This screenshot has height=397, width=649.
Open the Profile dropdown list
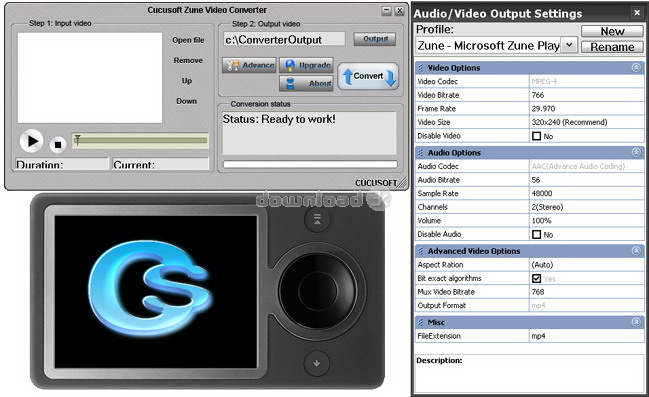(570, 45)
